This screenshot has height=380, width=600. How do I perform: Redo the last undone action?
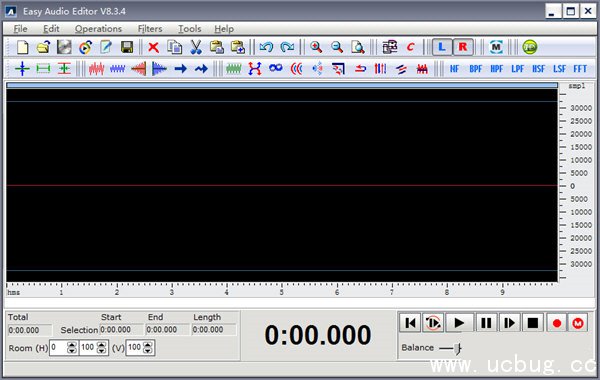[287, 47]
